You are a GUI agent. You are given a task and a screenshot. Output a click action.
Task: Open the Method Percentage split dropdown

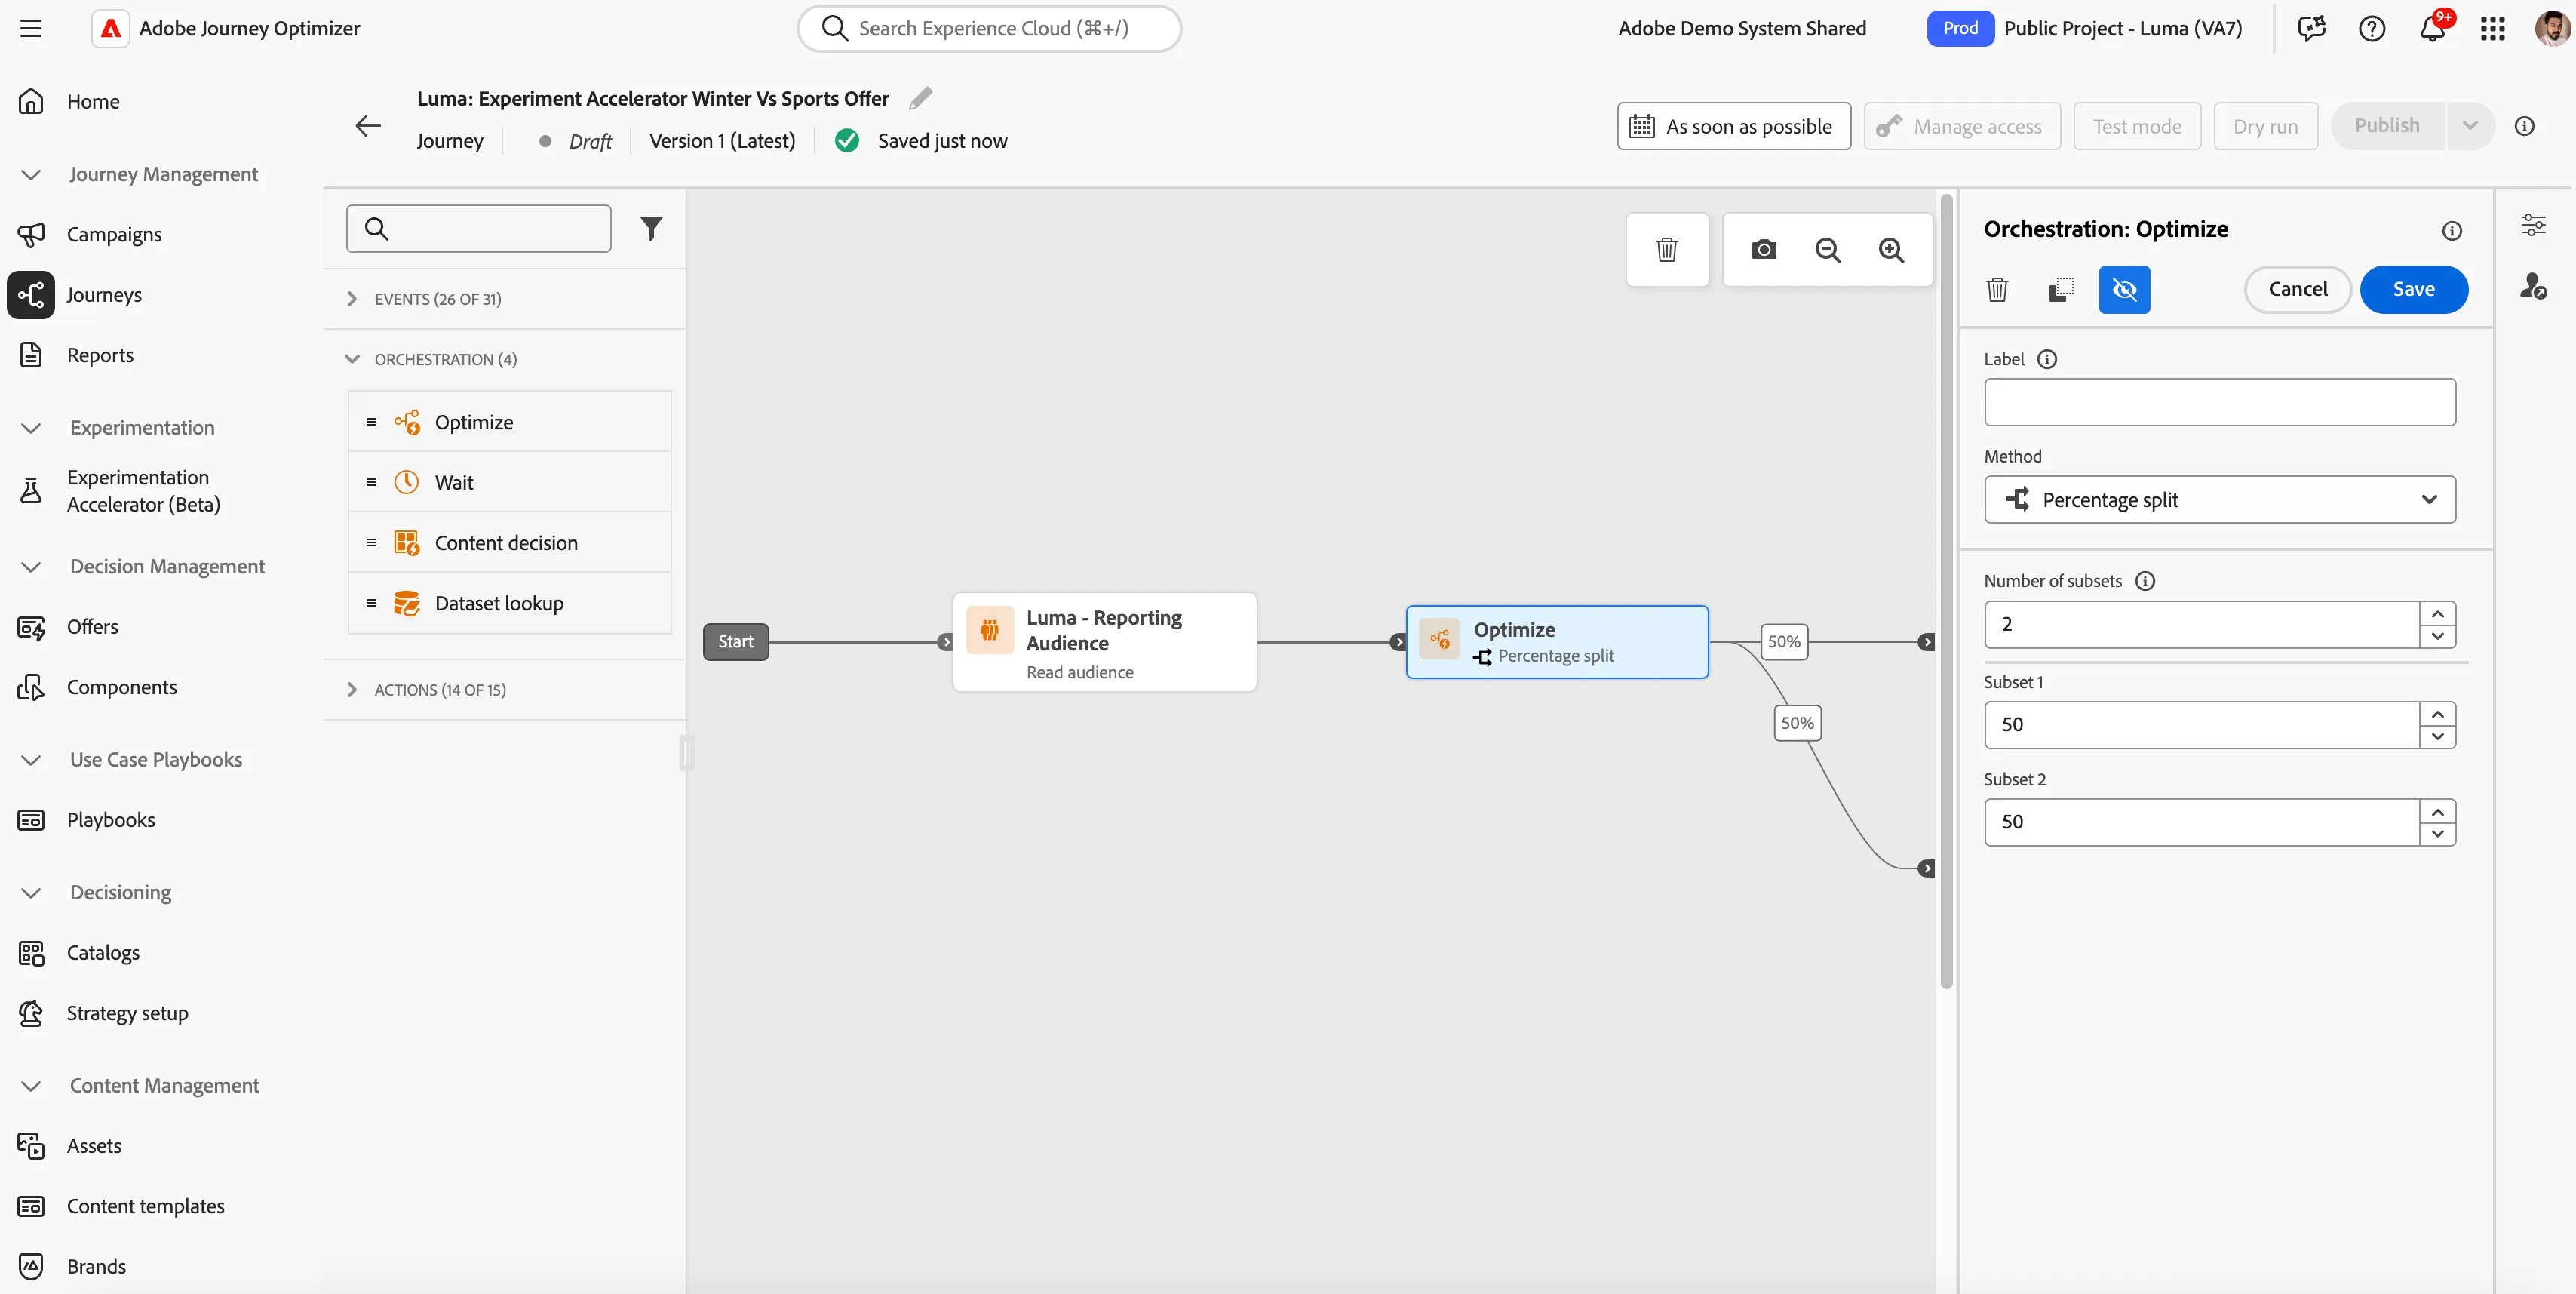click(x=2219, y=499)
